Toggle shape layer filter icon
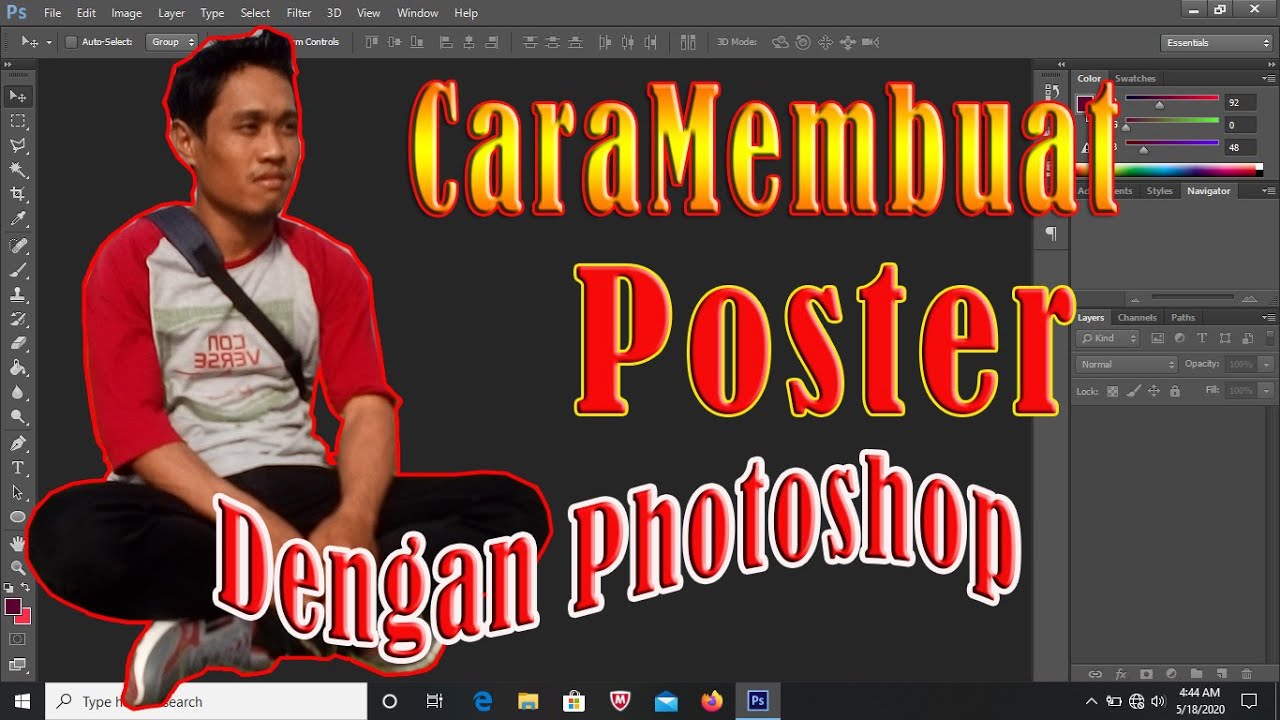The width and height of the screenshot is (1280, 720). click(x=1225, y=339)
